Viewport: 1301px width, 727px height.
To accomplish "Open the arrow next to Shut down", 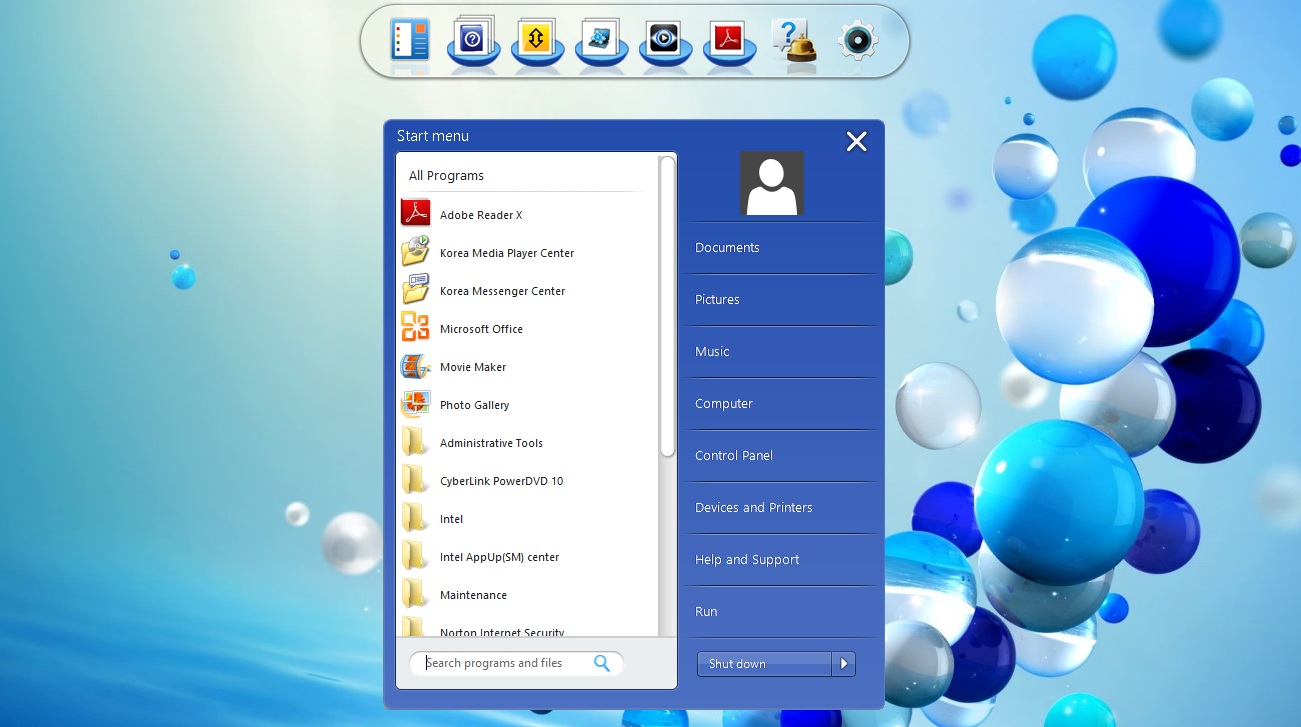I will point(844,664).
